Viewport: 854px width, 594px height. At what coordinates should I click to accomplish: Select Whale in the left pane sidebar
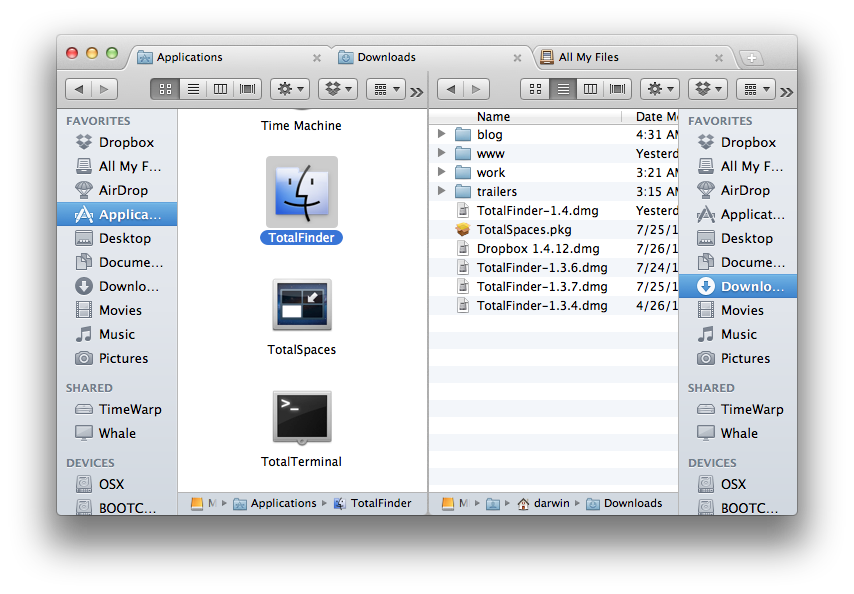pyautogui.click(x=117, y=433)
